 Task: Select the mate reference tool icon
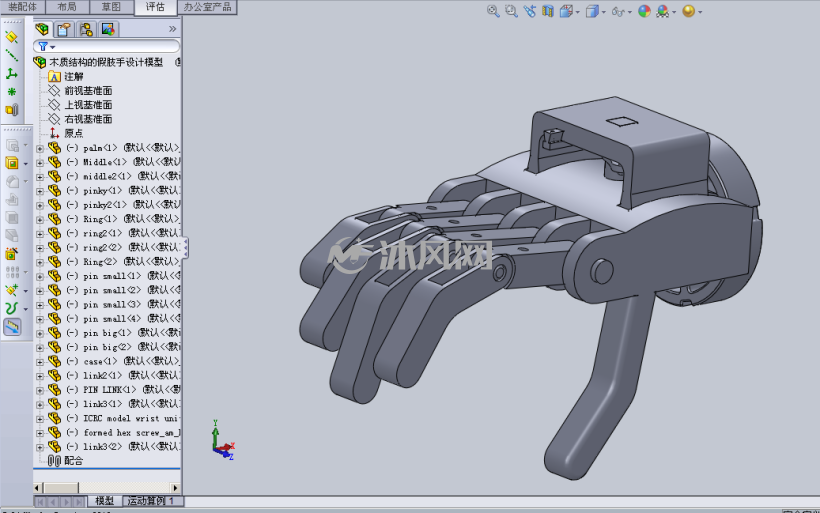12,110
